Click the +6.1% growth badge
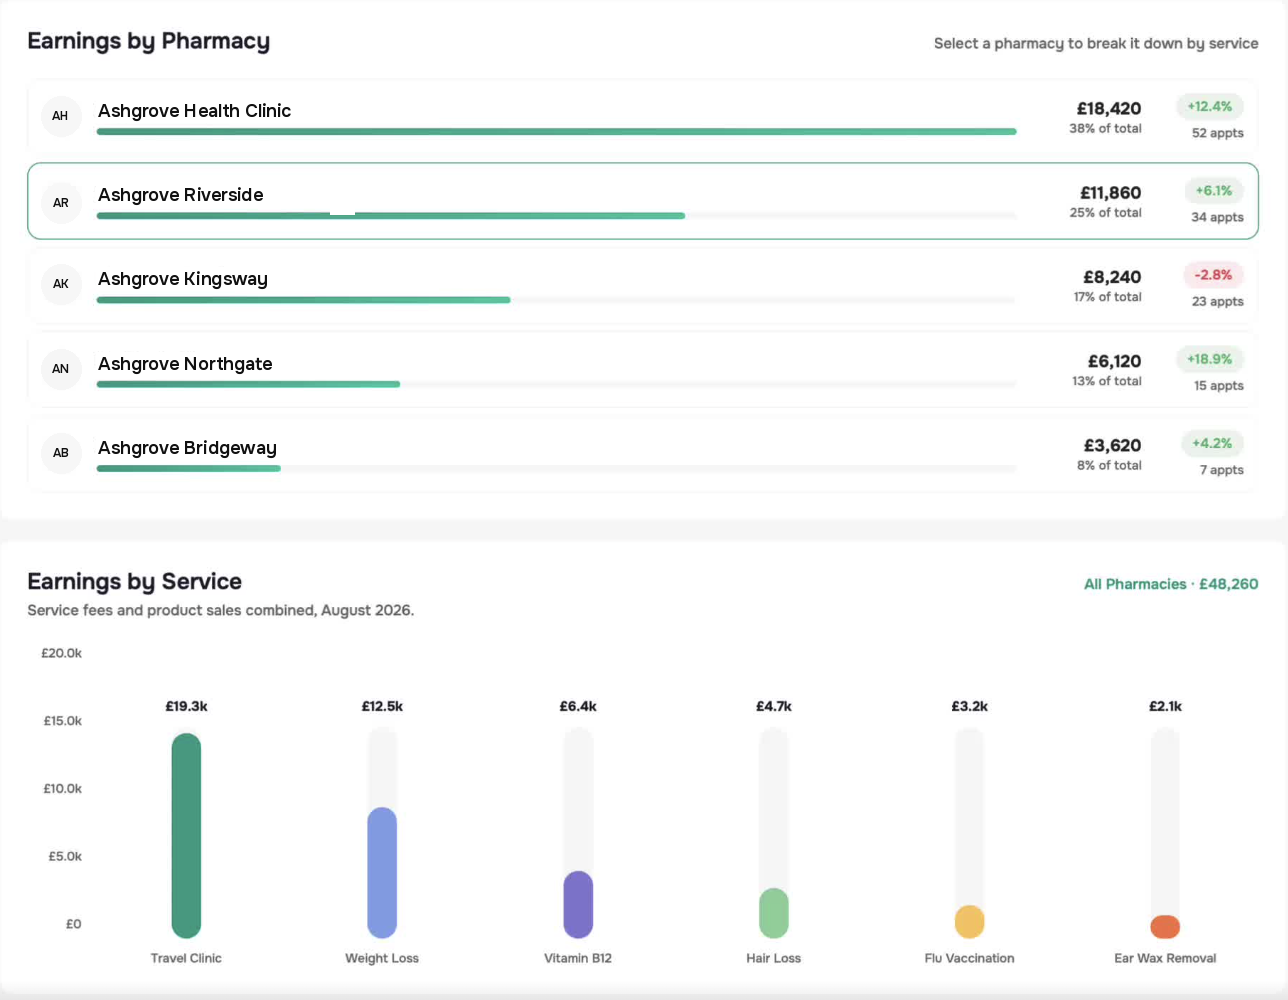 (1214, 191)
